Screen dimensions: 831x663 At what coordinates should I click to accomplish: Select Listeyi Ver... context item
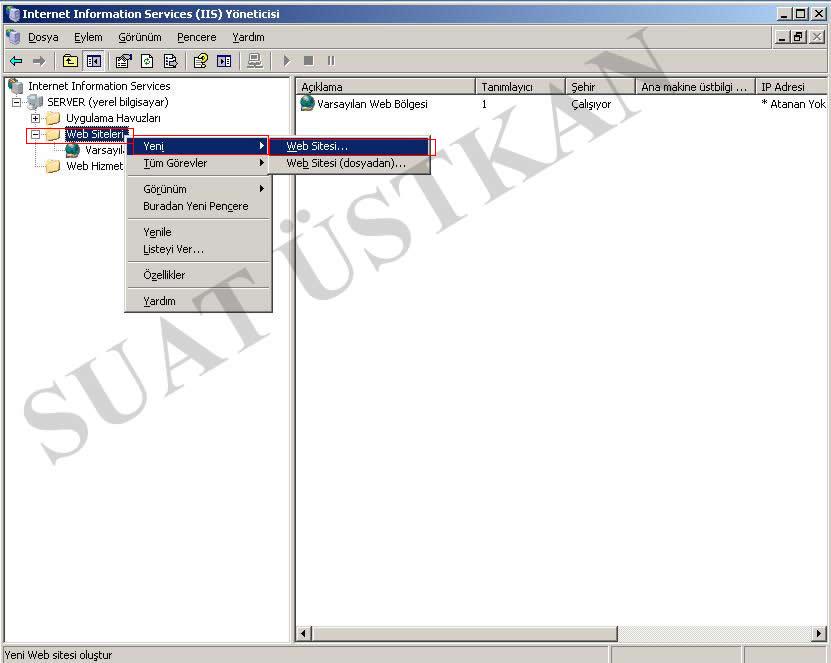point(198,249)
